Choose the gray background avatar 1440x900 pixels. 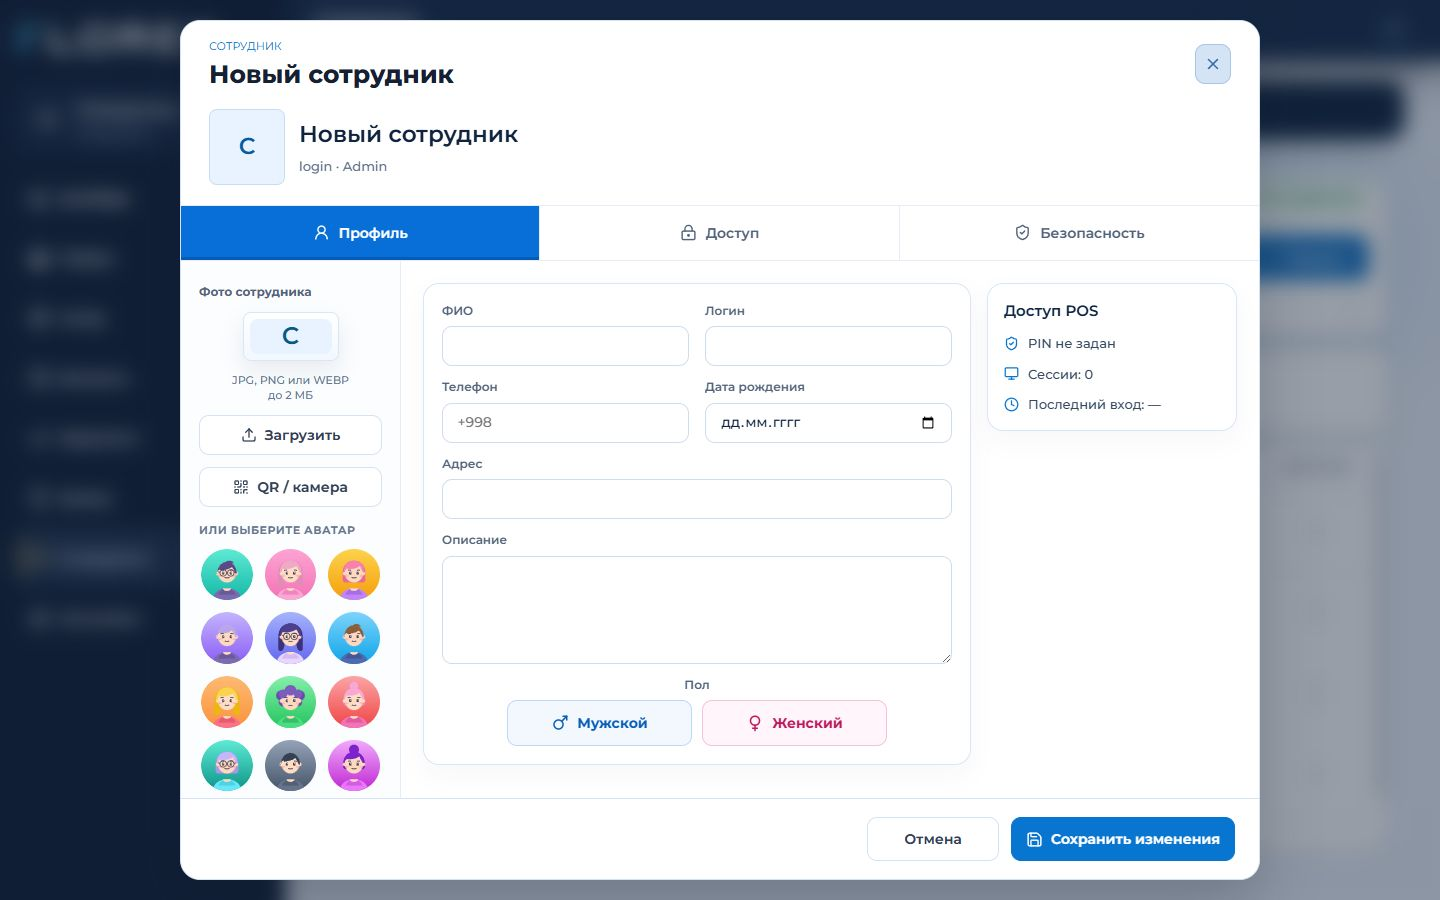(x=290, y=766)
